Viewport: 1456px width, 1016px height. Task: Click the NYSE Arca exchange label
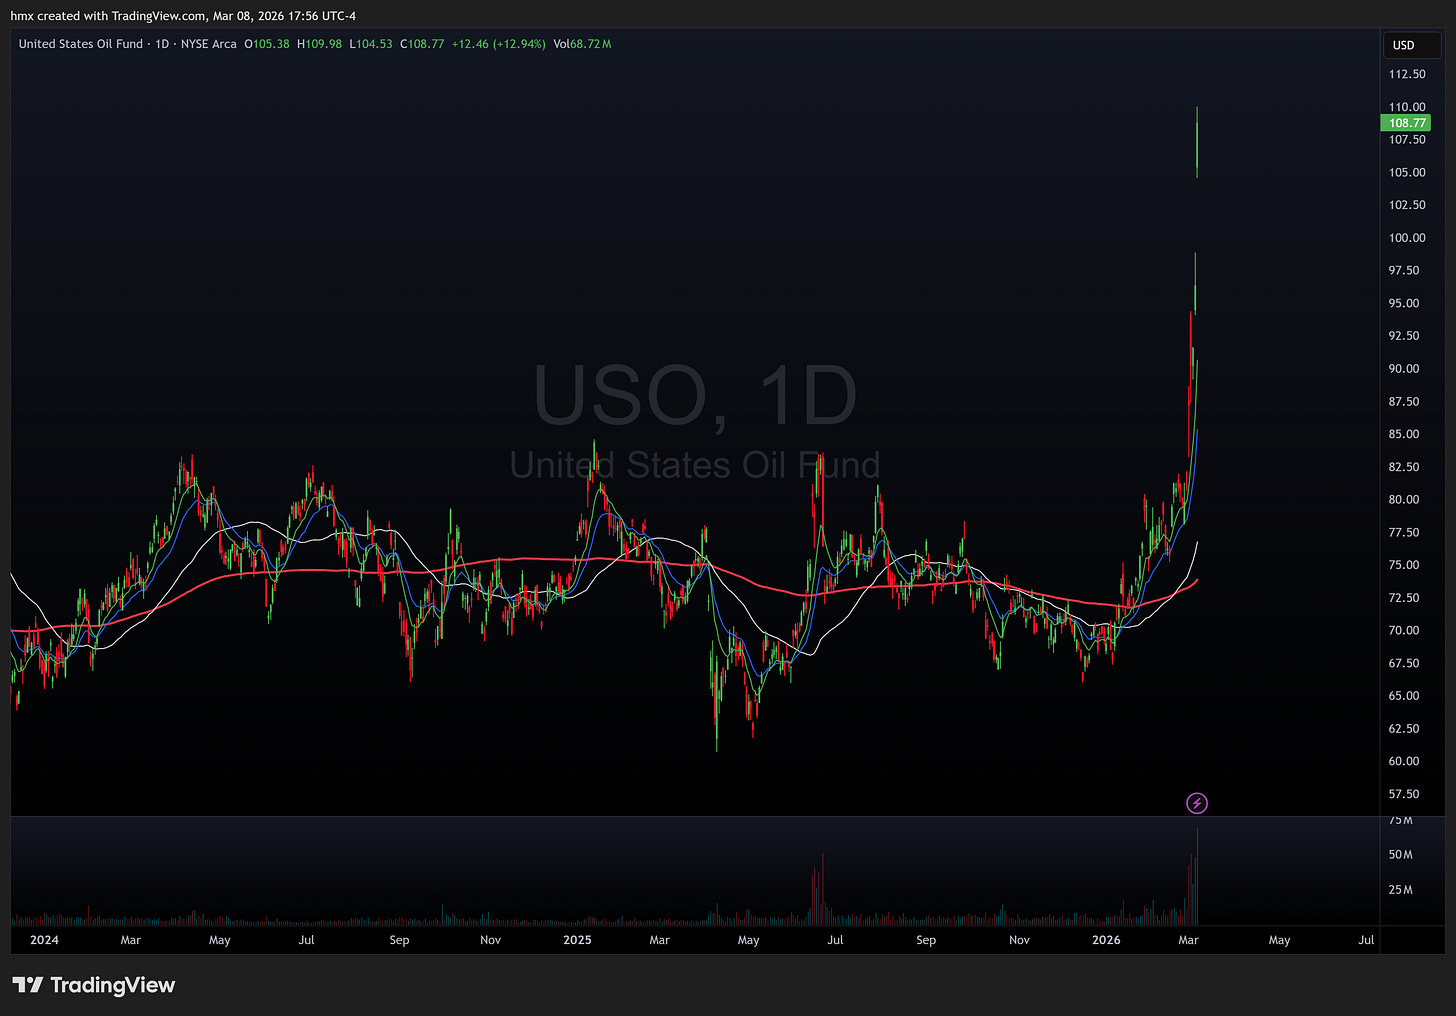pyautogui.click(x=209, y=44)
